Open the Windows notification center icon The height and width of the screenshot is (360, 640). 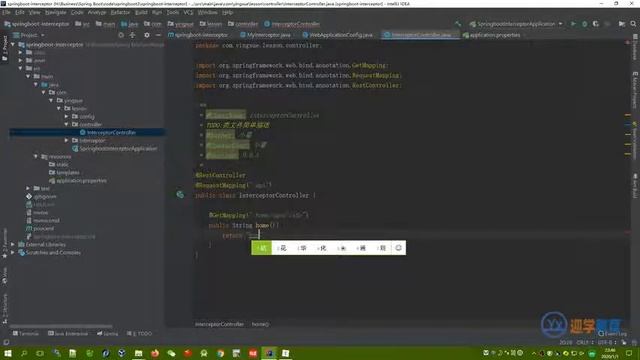point(629,353)
